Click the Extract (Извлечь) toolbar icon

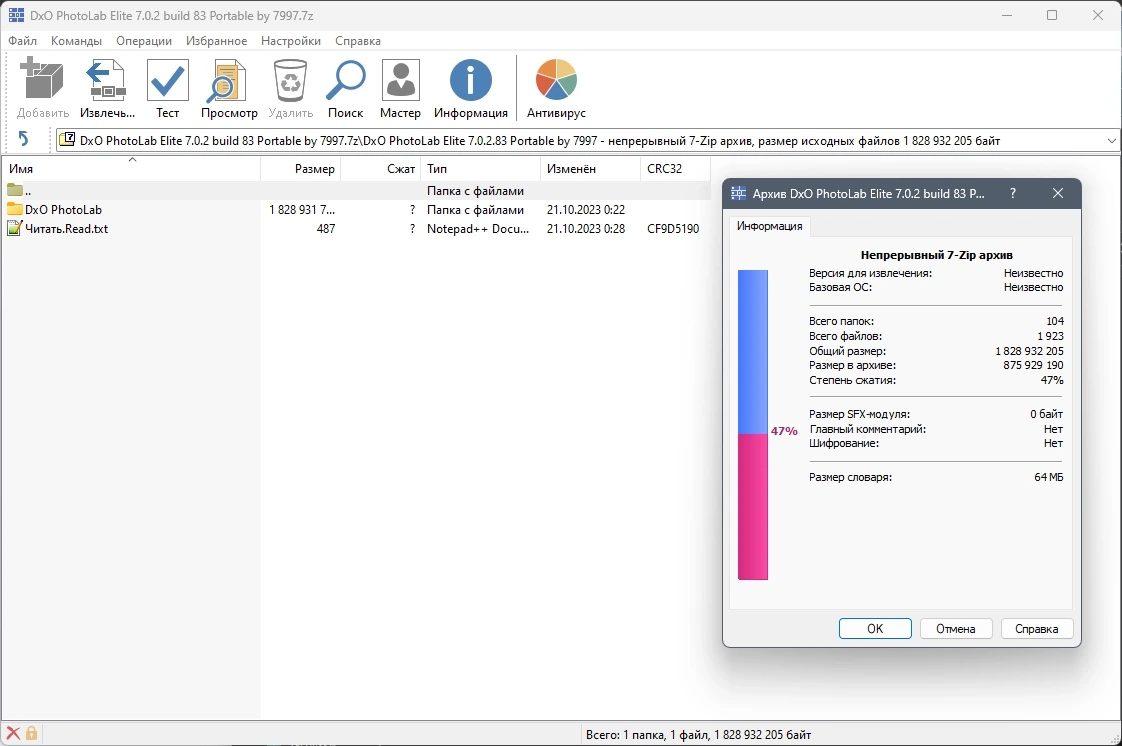coord(107,81)
